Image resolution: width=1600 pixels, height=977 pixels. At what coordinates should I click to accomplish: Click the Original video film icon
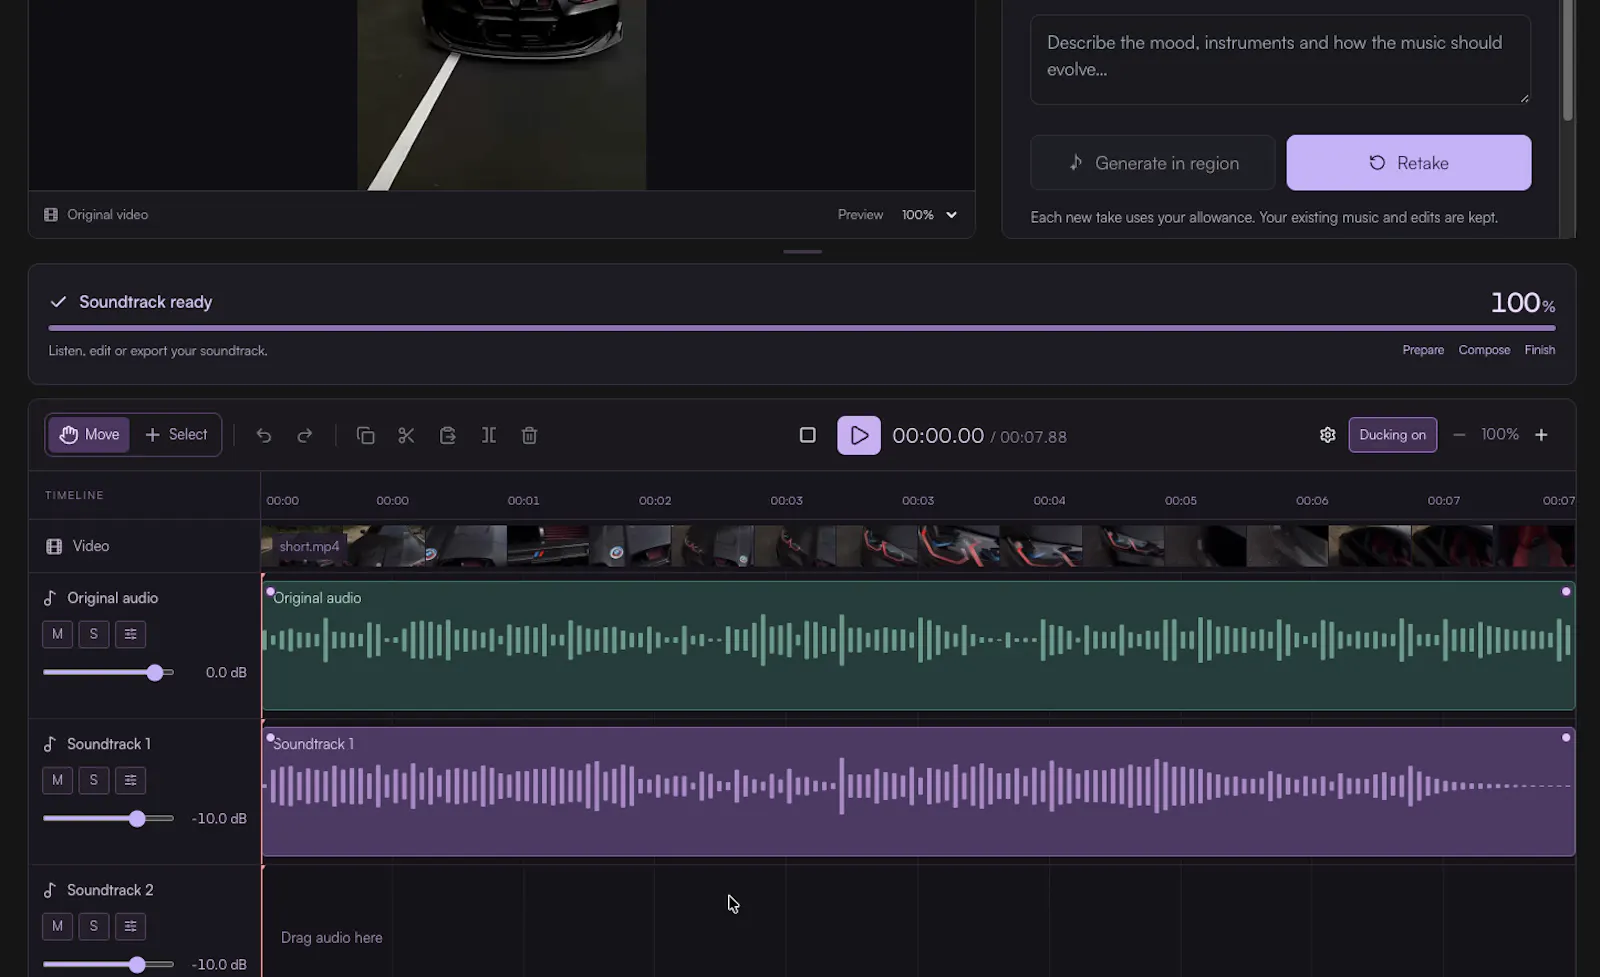[51, 215]
